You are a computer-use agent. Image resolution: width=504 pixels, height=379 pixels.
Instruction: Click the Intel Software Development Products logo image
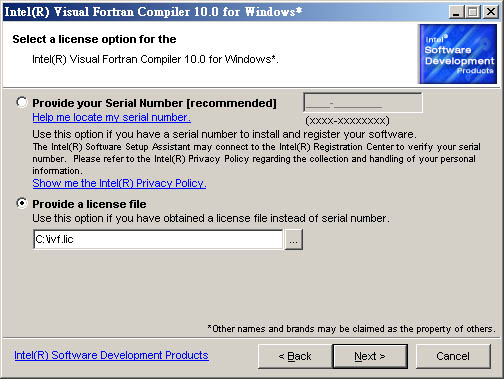pos(458,54)
